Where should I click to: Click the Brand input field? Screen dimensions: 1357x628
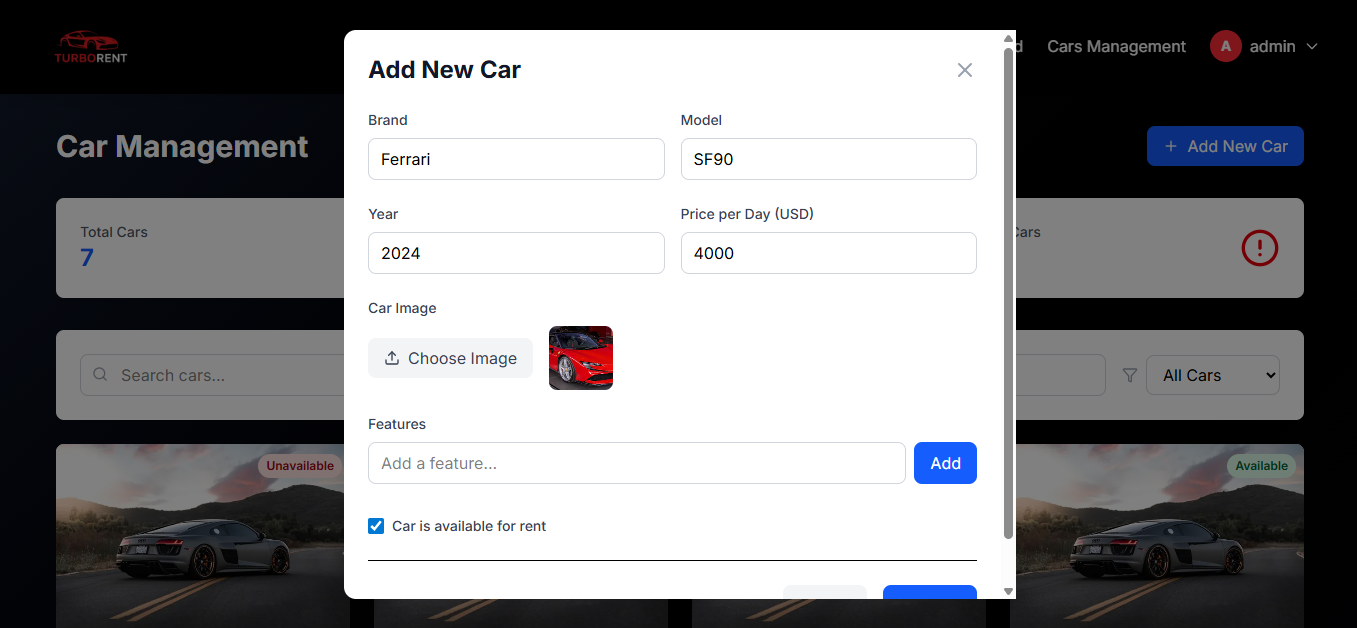(516, 159)
